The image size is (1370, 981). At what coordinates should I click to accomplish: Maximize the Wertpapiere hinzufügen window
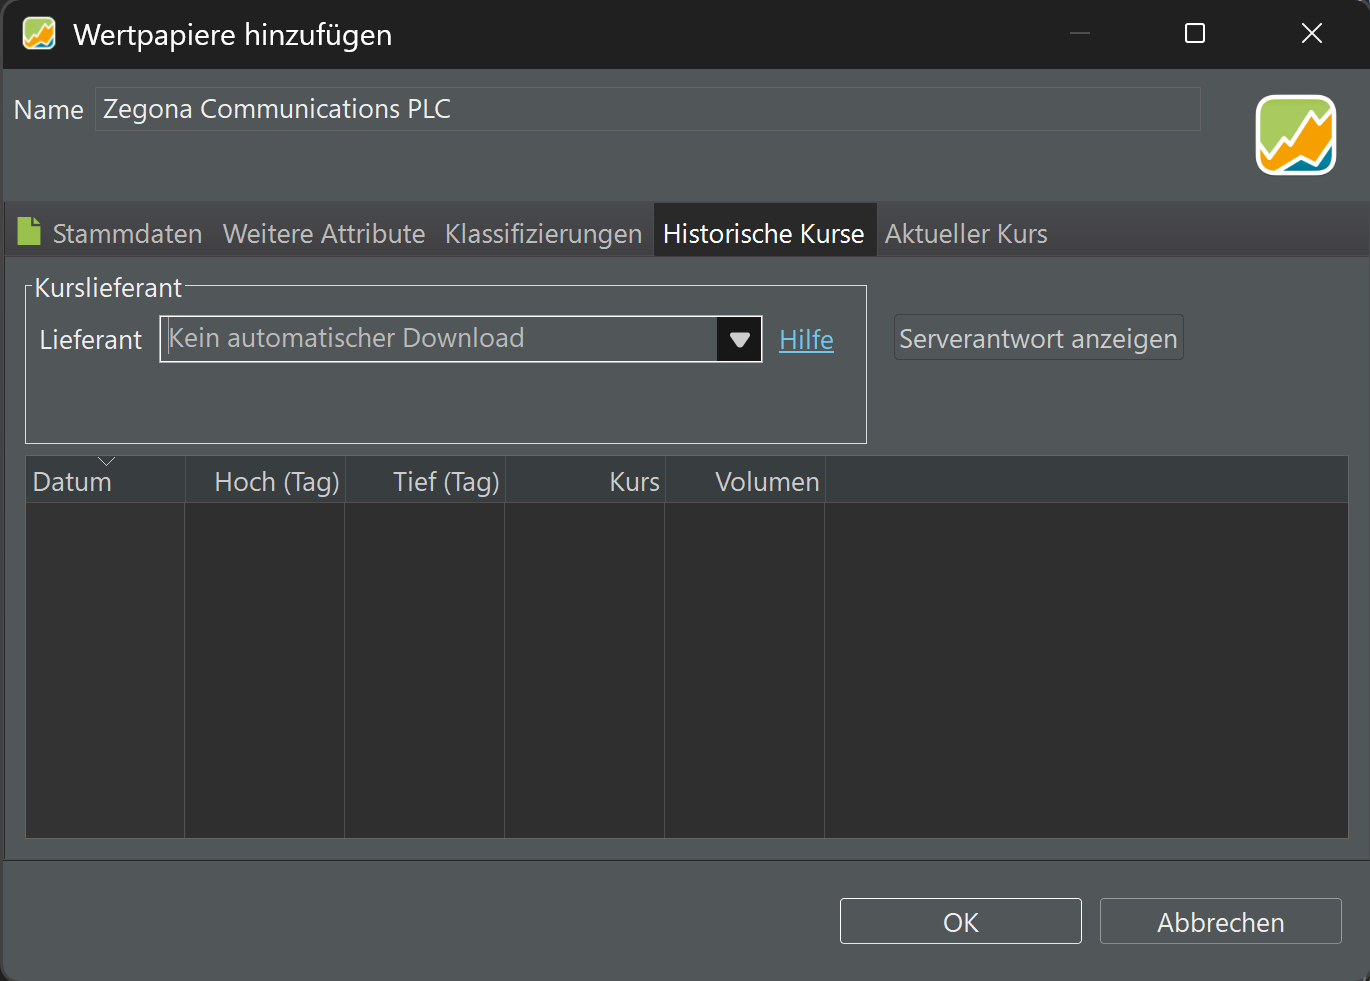point(1195,33)
